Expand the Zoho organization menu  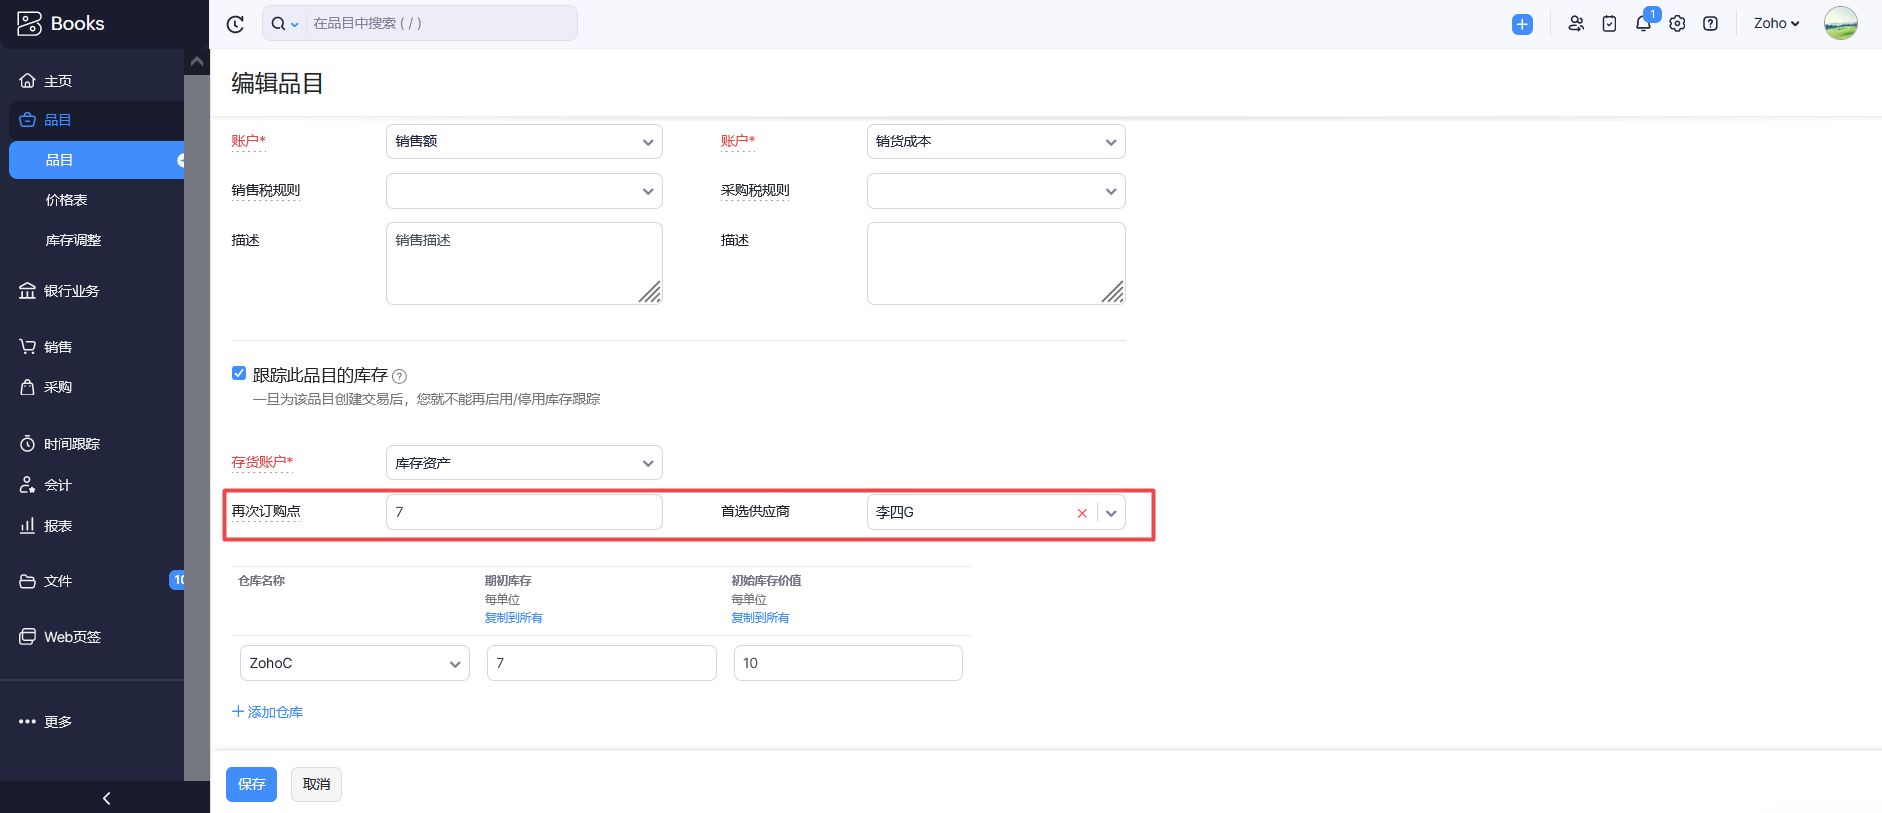coord(1776,24)
